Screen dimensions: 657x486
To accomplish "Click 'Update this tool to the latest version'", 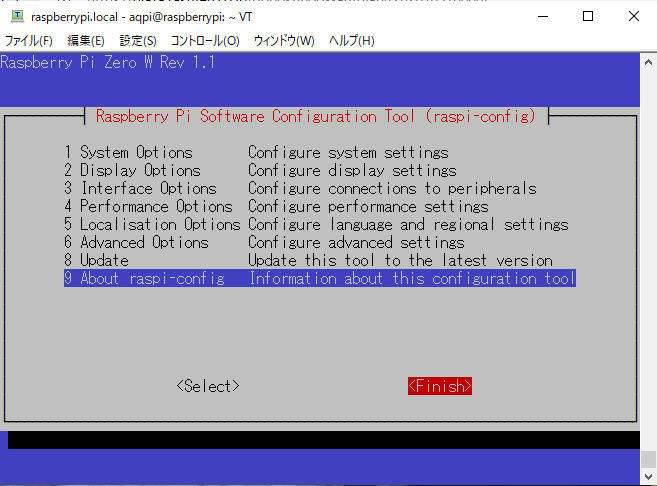I will pos(401,260).
